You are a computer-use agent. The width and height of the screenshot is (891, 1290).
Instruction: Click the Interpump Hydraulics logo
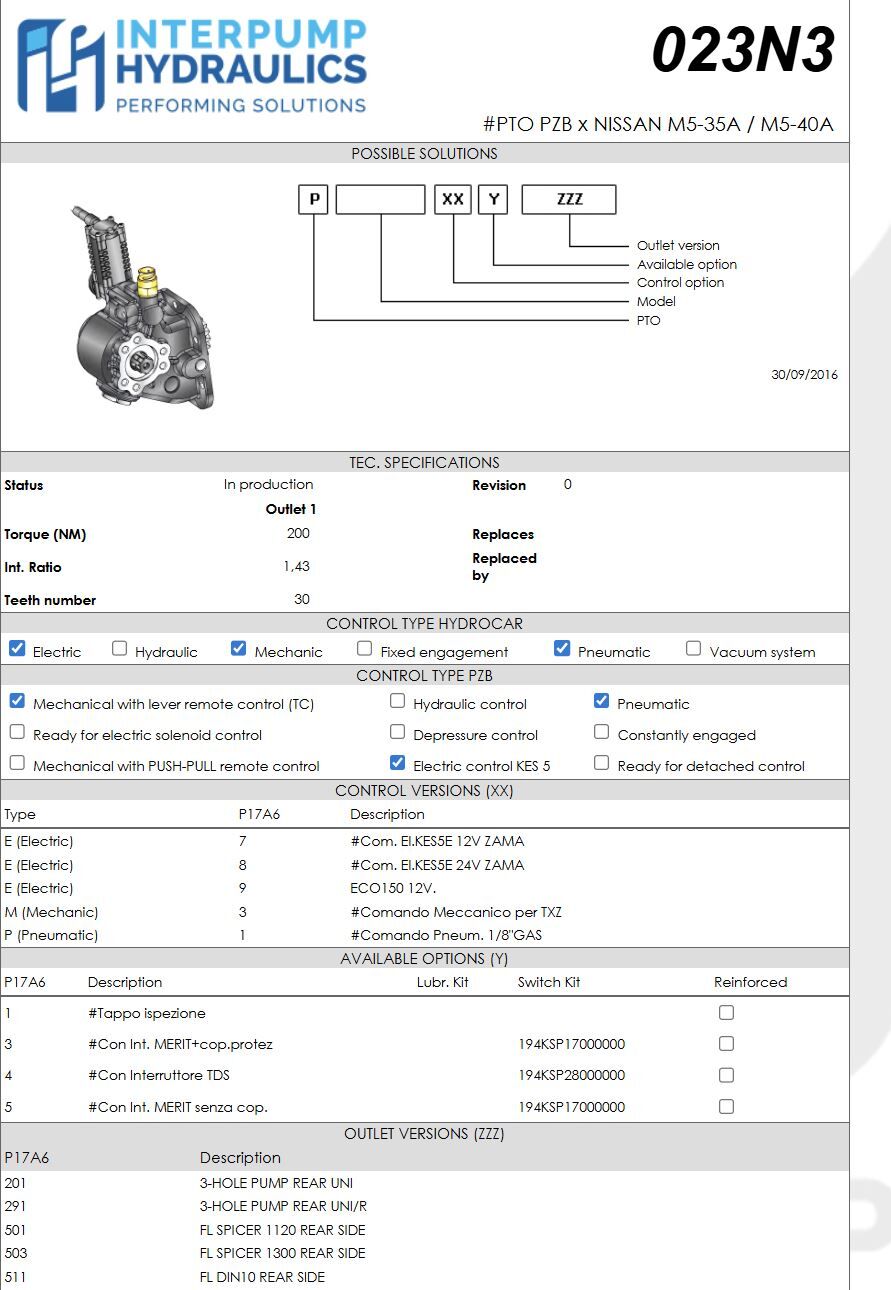point(192,66)
